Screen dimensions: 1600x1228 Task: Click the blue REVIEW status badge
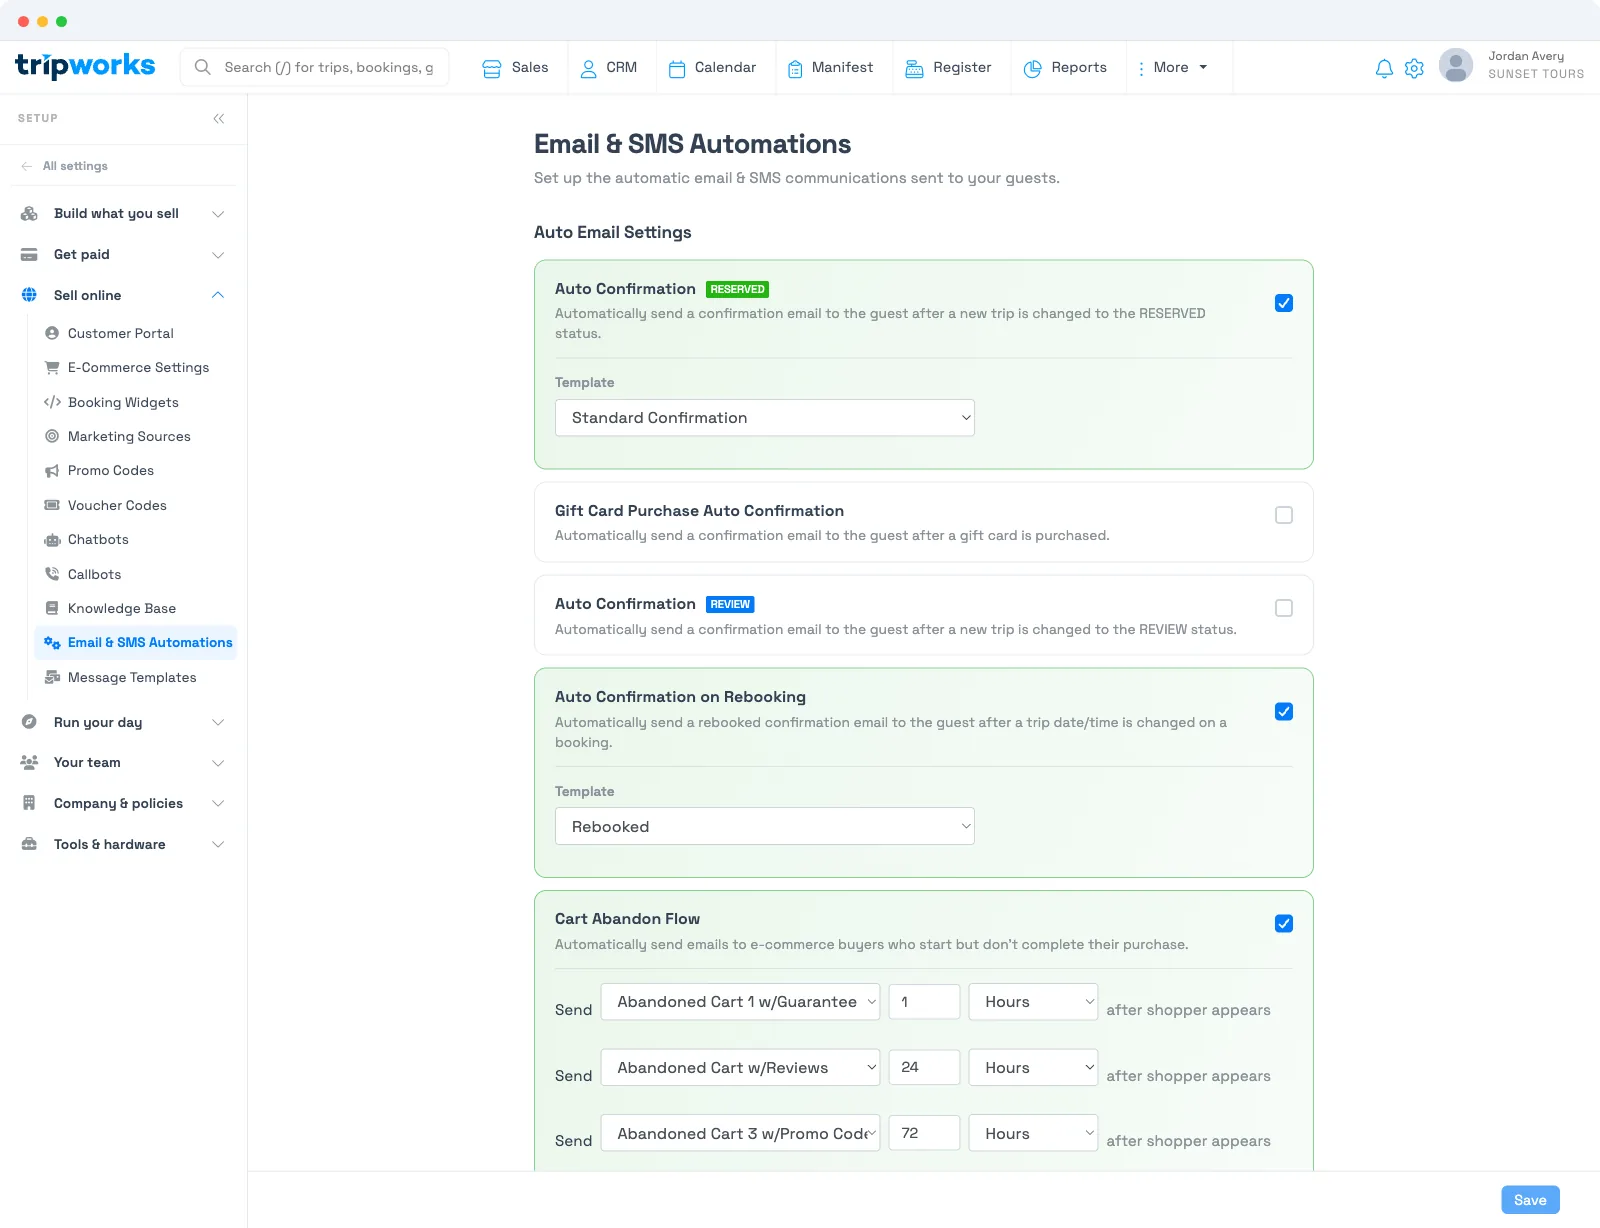coord(730,604)
